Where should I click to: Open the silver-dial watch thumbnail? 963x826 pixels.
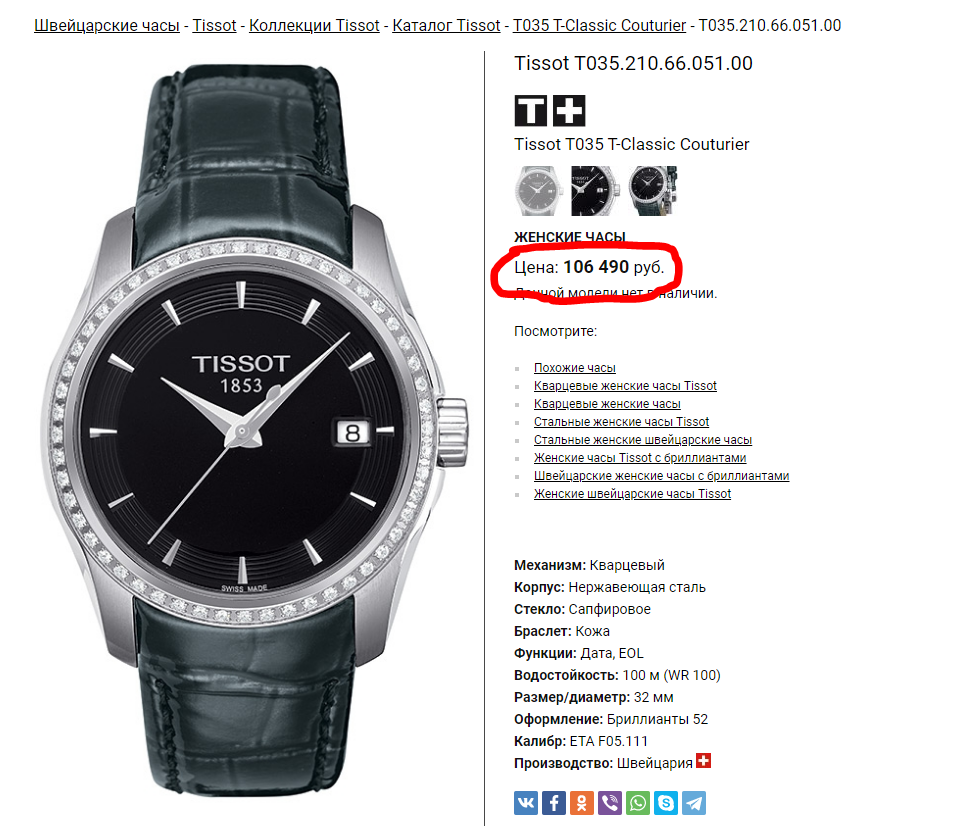[x=538, y=190]
